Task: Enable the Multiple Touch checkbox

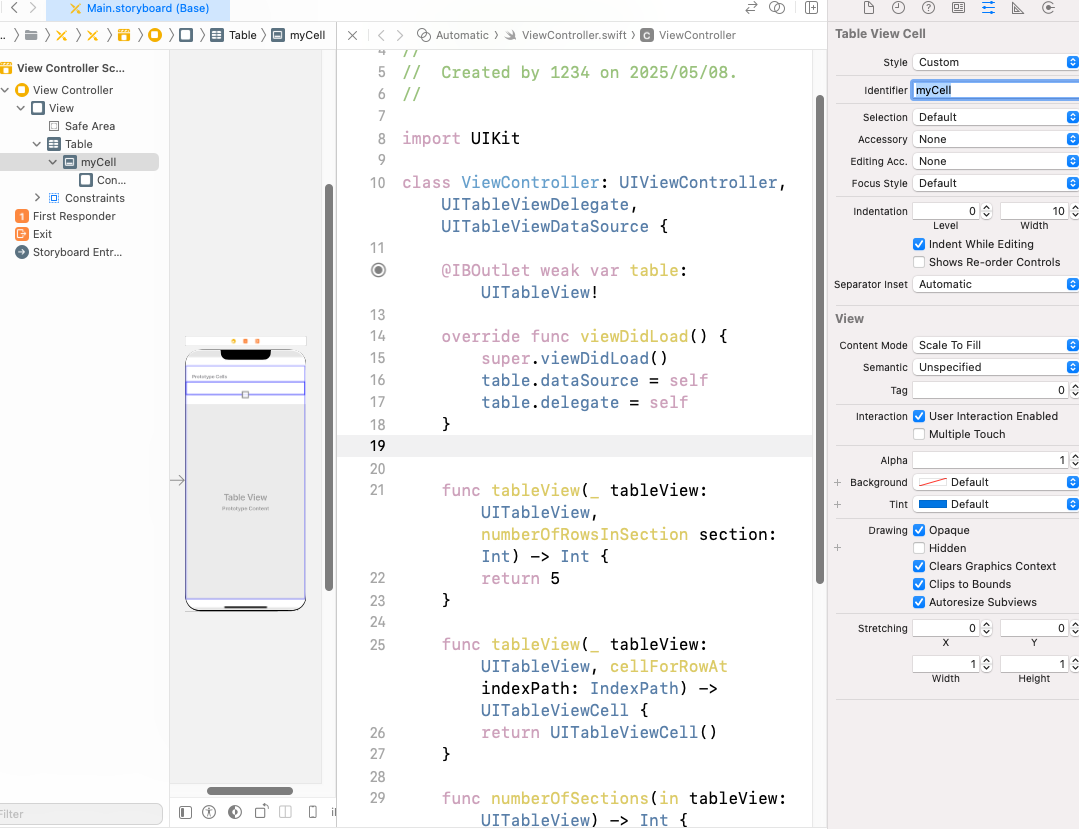Action: 919,434
